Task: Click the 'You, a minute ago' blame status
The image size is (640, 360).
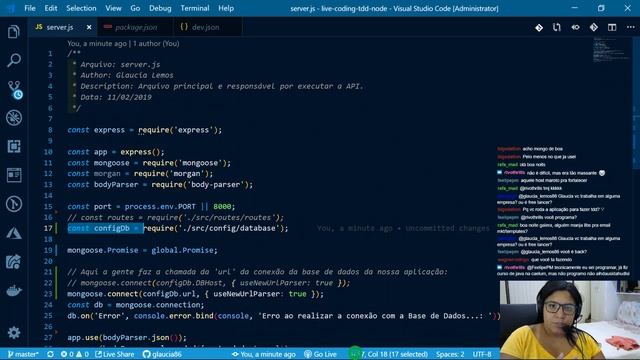Action: point(264,354)
